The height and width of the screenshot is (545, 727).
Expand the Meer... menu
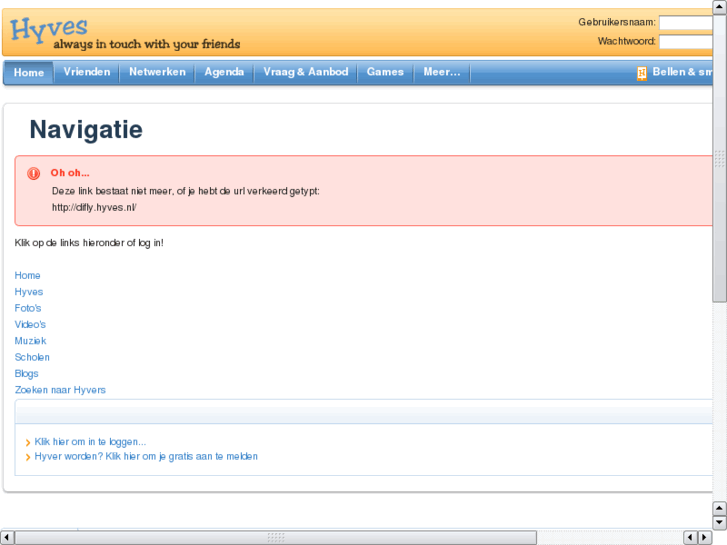tap(442, 72)
